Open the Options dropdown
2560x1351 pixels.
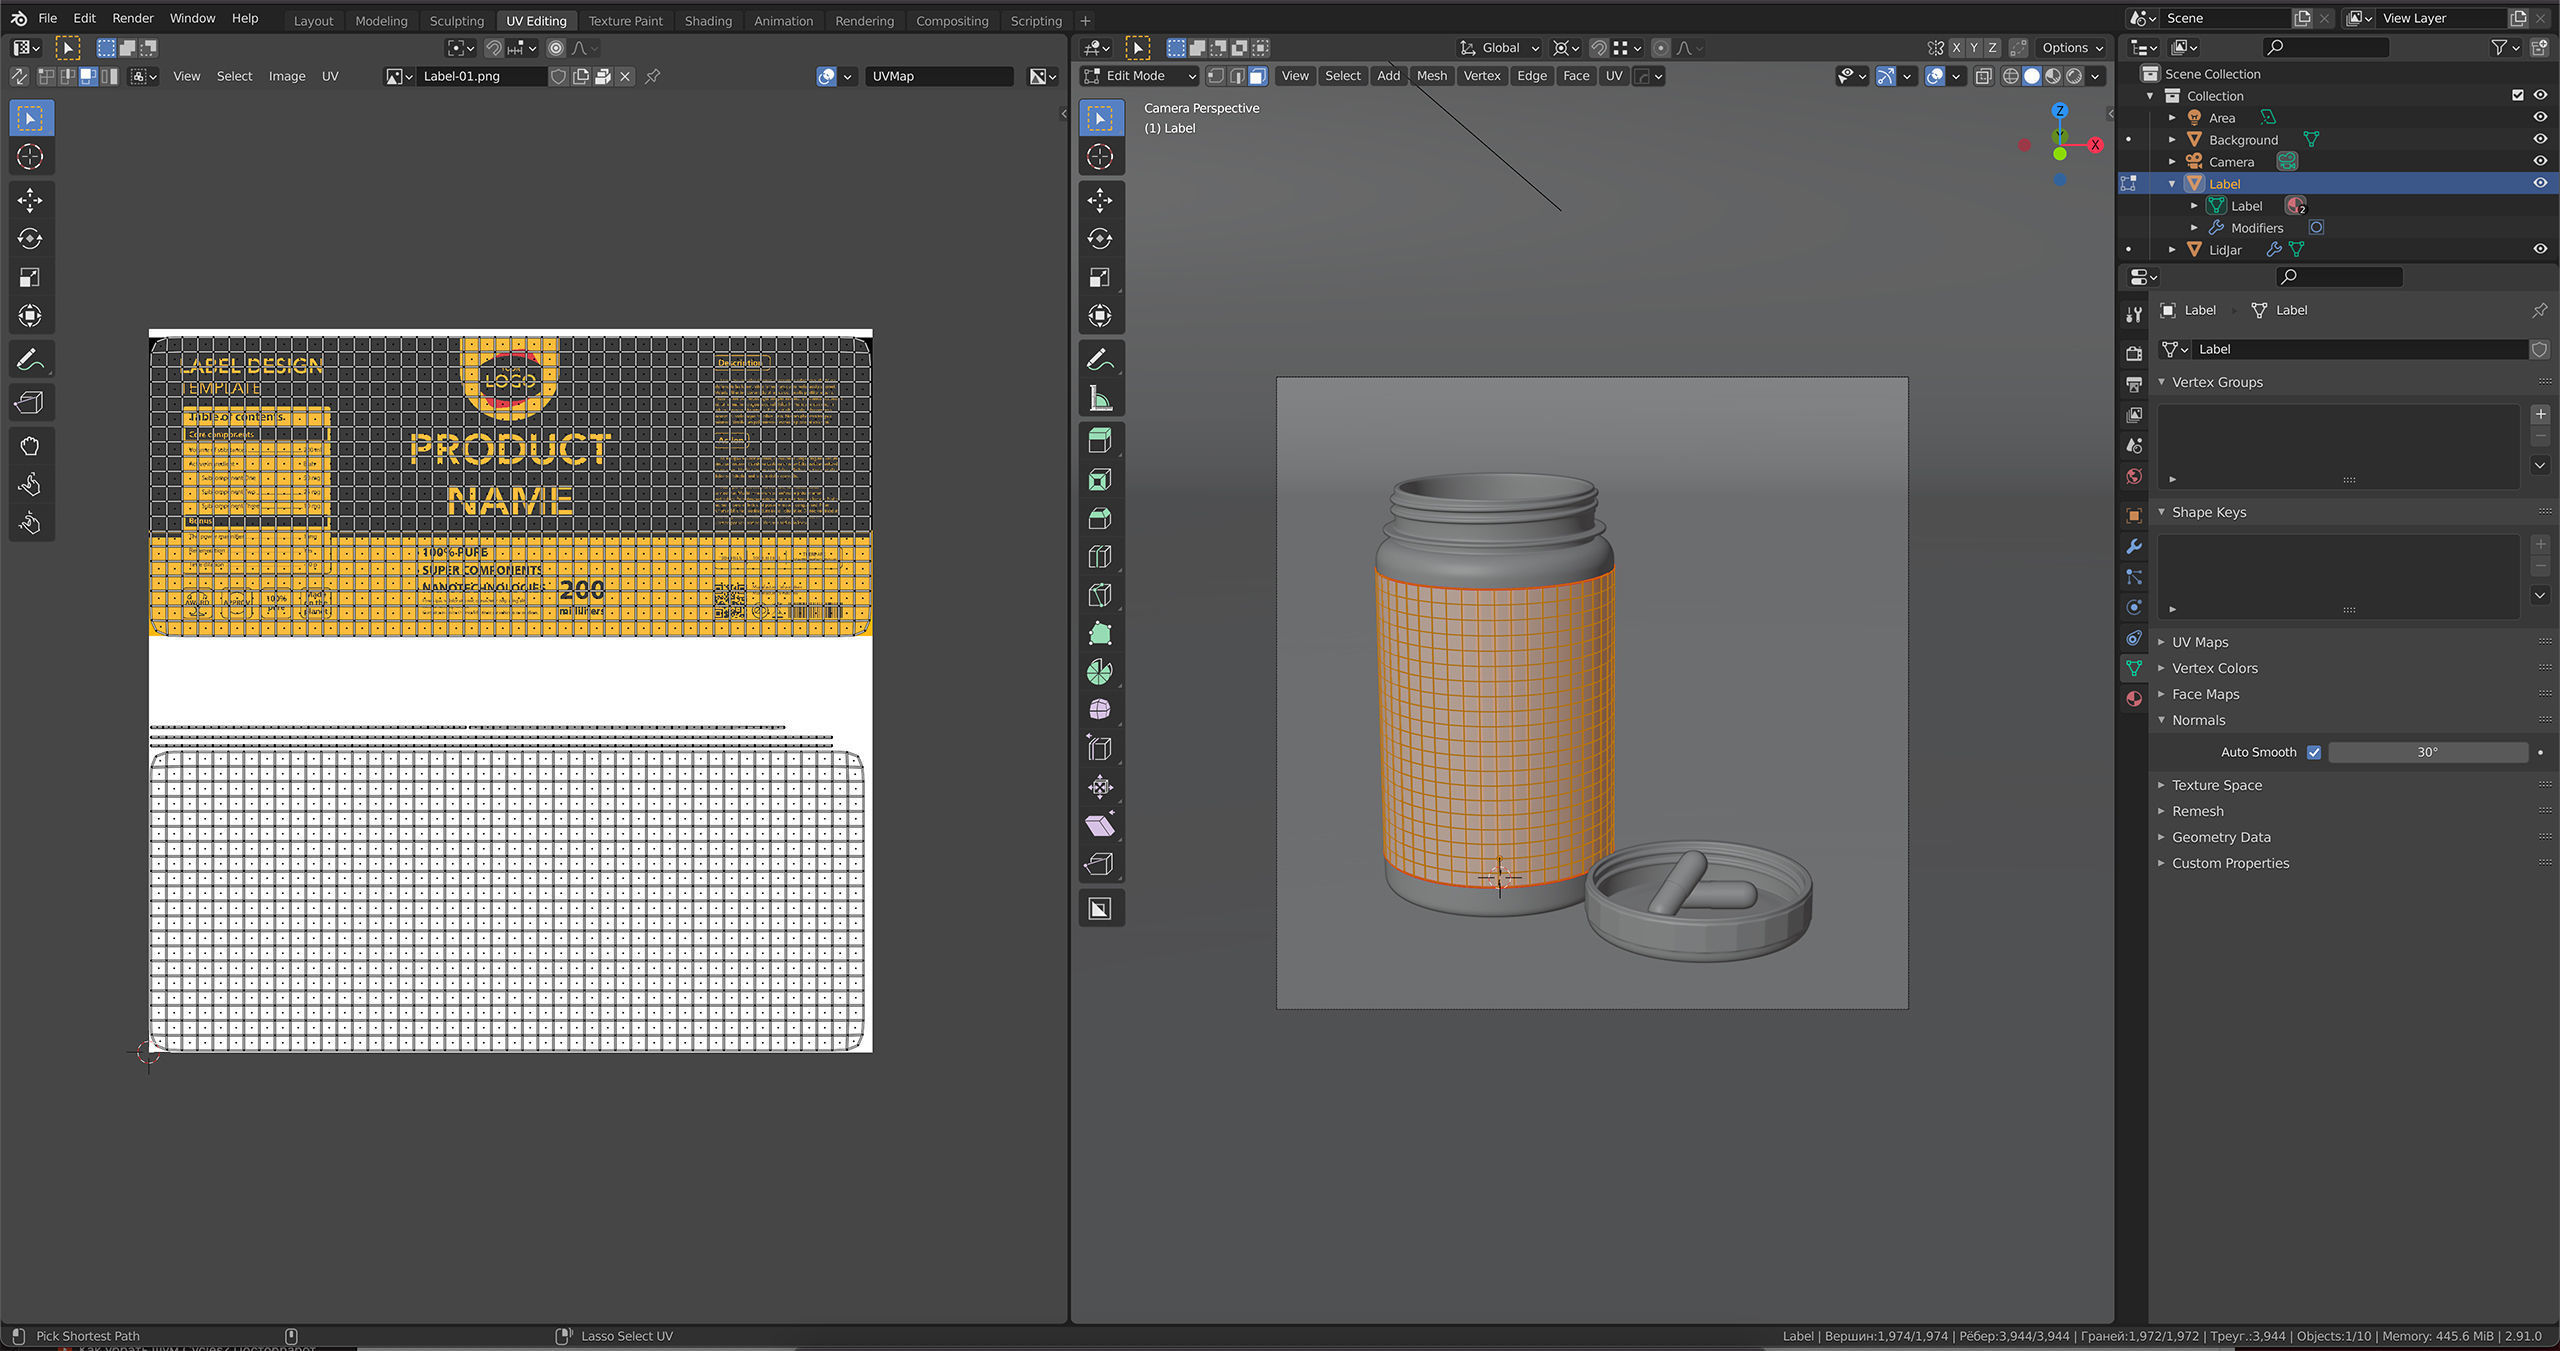[2072, 48]
